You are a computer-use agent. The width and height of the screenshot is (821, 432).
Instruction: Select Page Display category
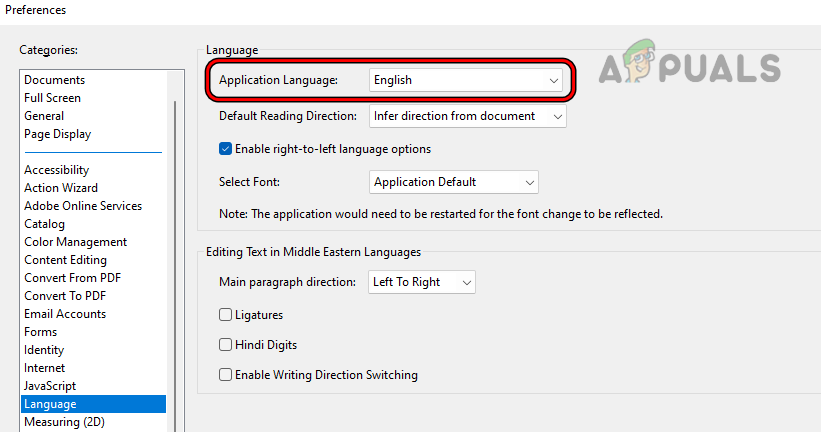point(58,134)
